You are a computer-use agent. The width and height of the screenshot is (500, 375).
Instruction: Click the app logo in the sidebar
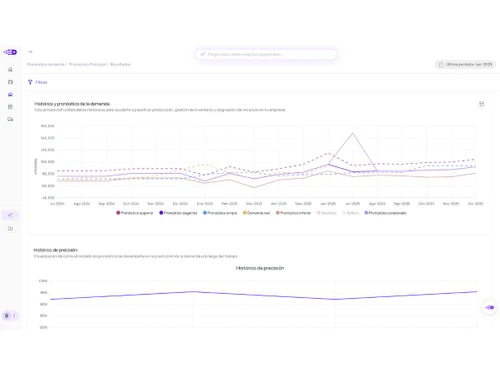(x=10, y=52)
